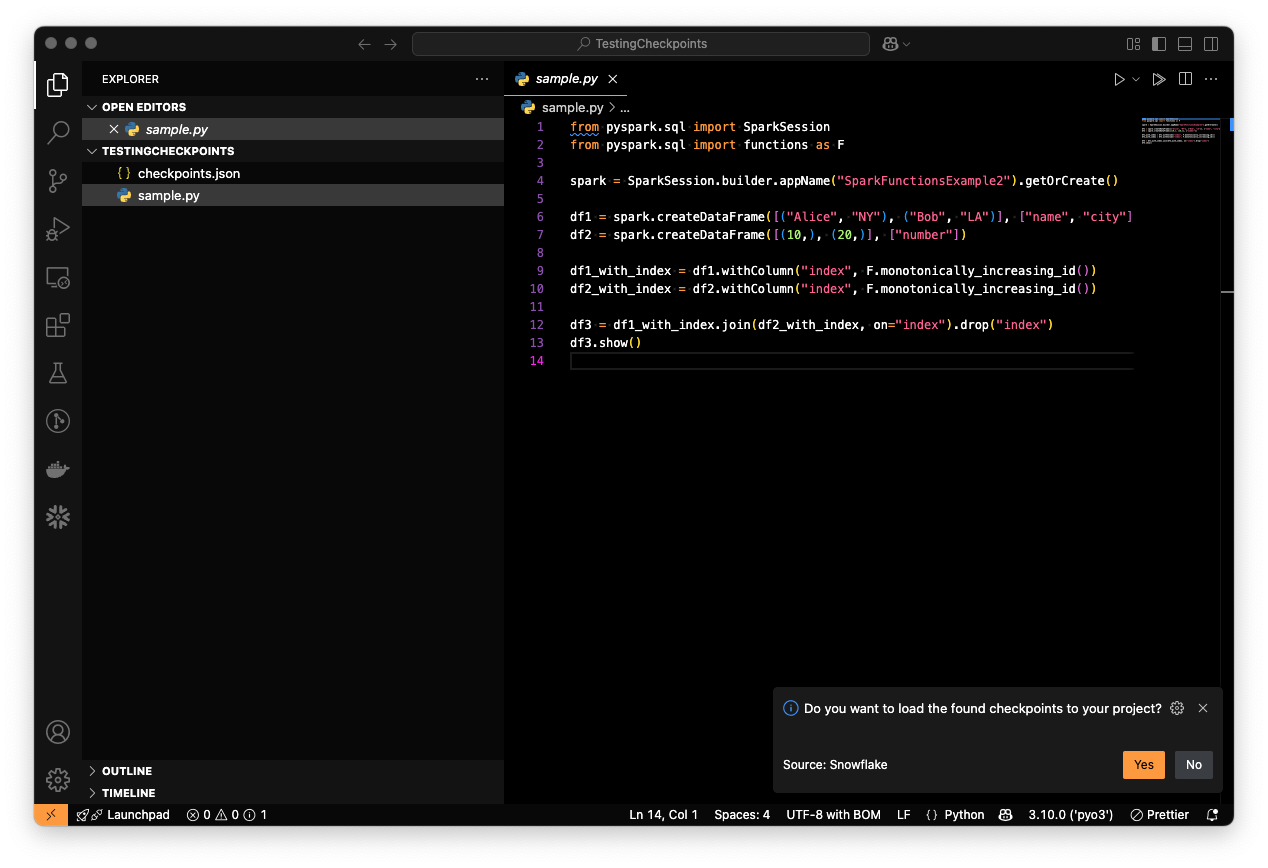The width and height of the screenshot is (1268, 868).
Task: Open the Extensions view
Action: [x=57, y=325]
